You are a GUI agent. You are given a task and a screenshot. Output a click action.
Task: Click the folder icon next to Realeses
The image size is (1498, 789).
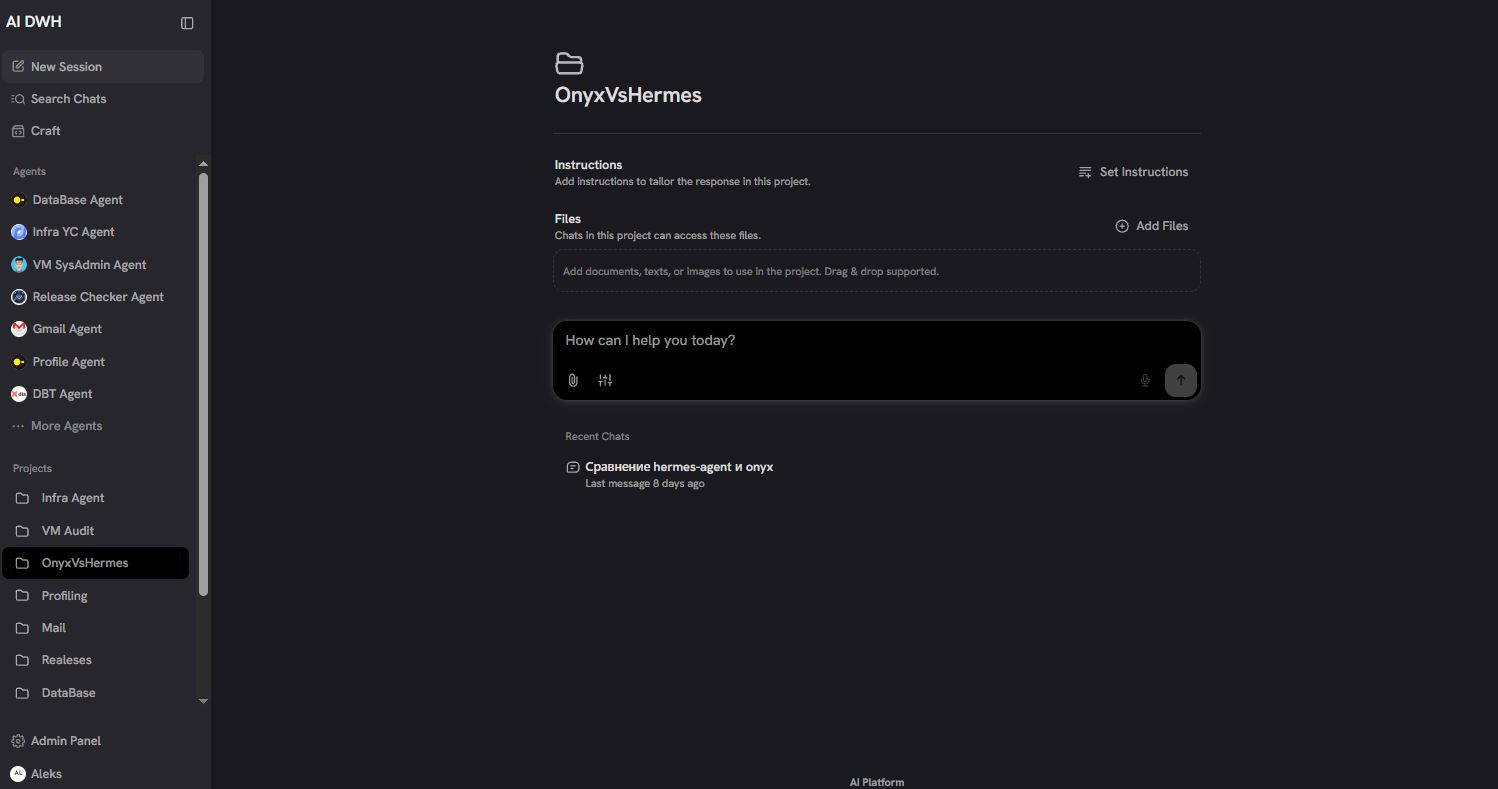click(x=22, y=660)
